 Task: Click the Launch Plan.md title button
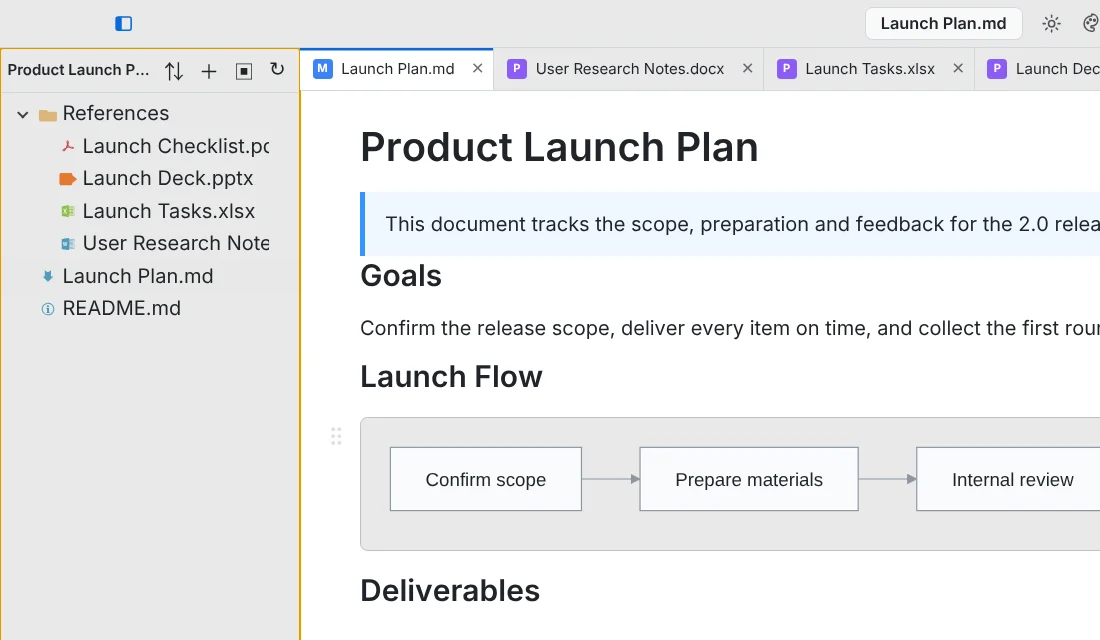[943, 24]
